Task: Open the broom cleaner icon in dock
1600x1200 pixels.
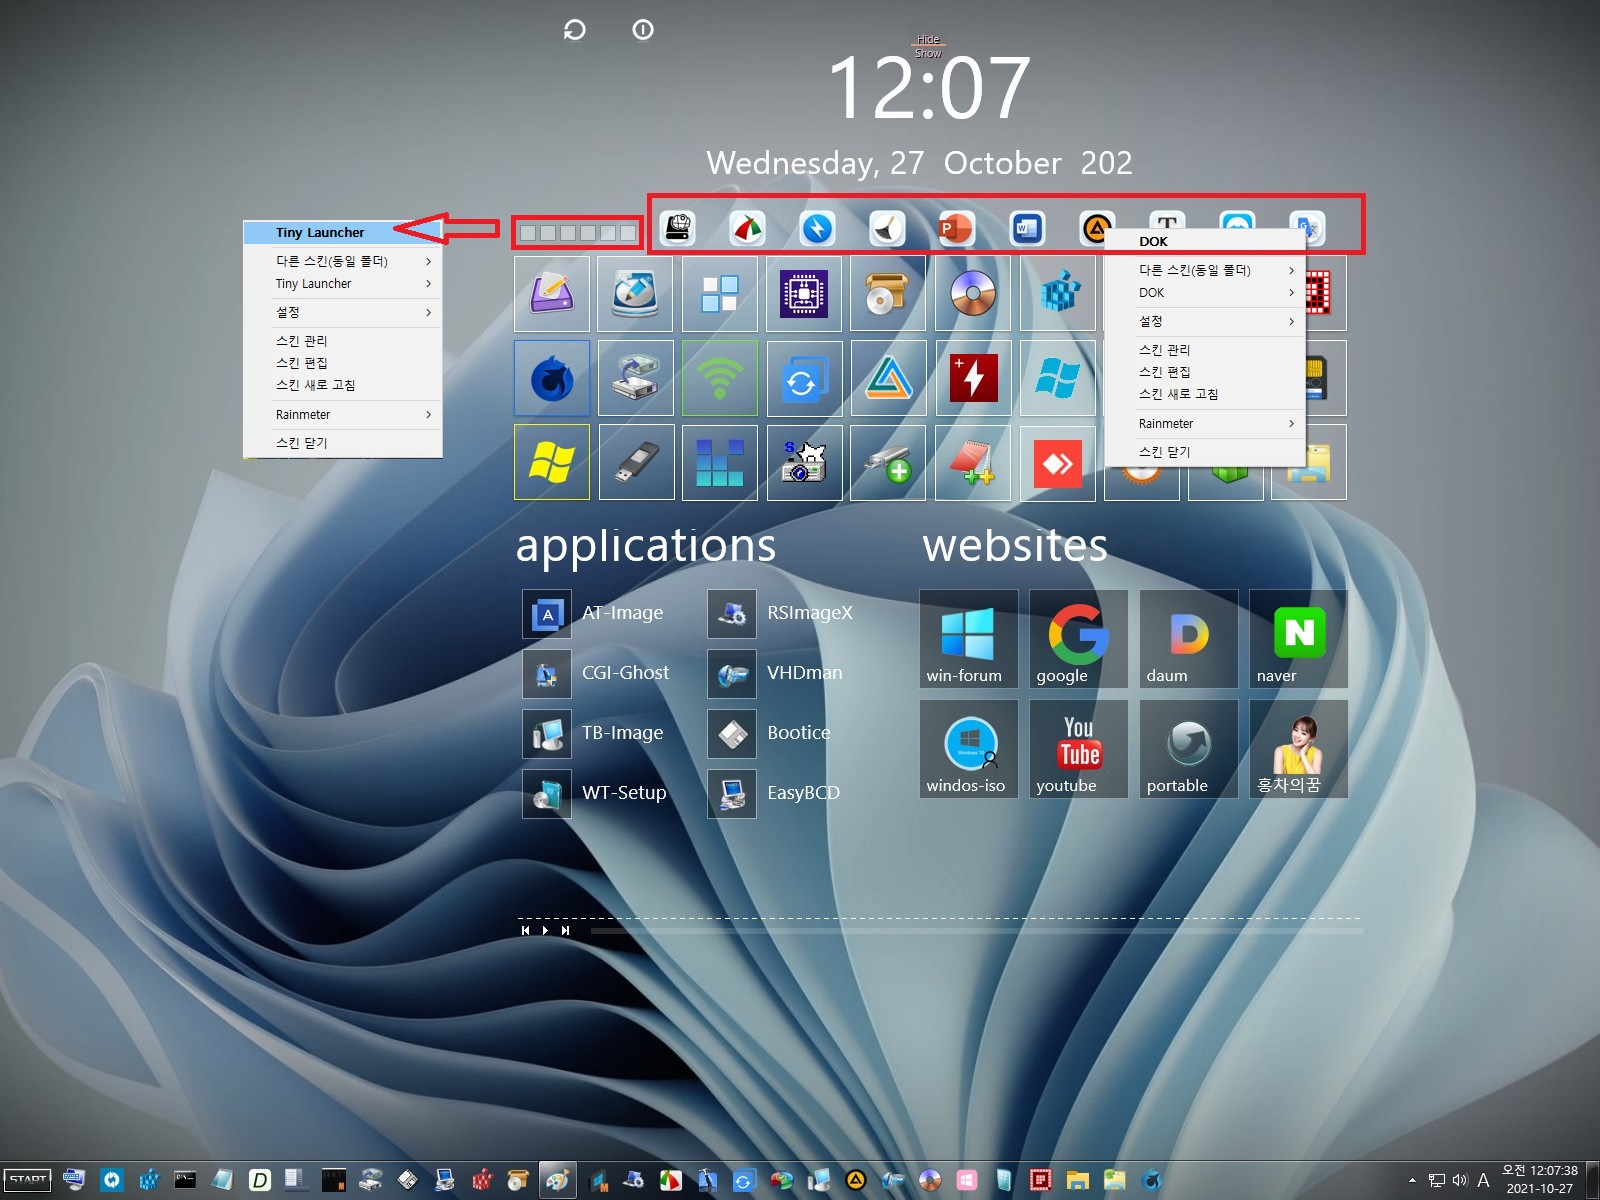Action: [886, 229]
